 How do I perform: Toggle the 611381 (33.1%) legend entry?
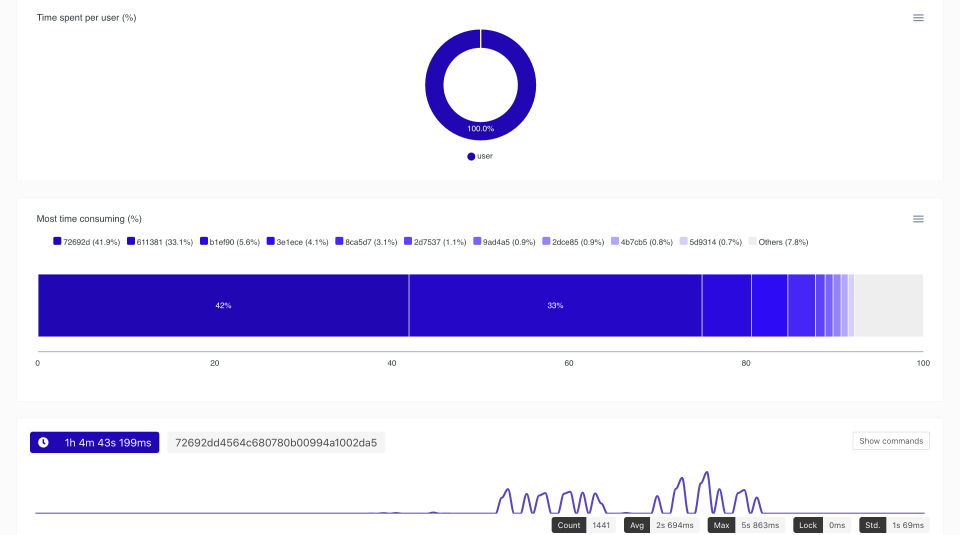coord(160,242)
